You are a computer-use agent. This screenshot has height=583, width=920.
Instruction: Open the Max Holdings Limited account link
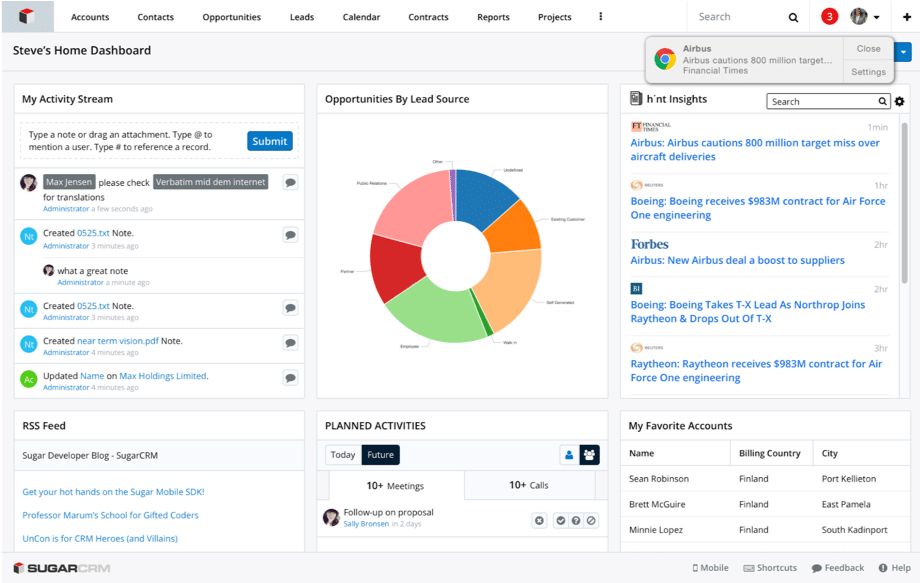[163, 376]
